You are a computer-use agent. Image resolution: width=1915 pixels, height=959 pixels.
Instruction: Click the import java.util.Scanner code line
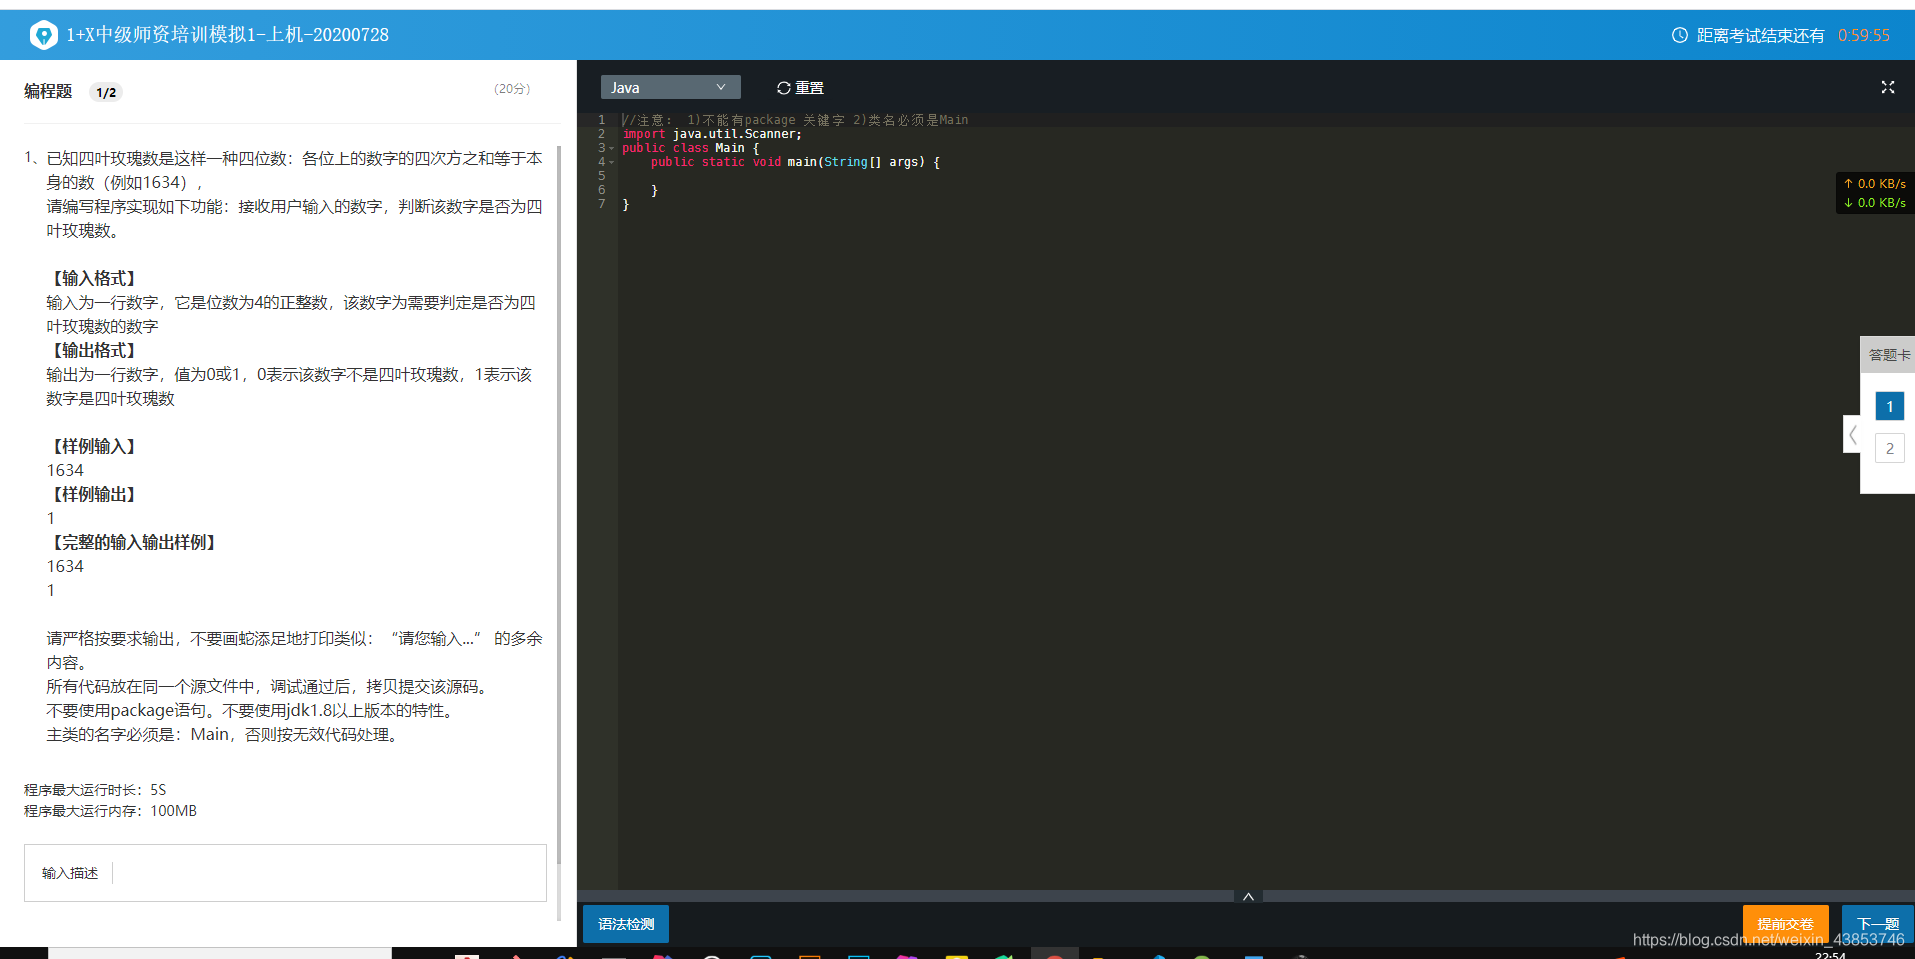click(x=712, y=134)
